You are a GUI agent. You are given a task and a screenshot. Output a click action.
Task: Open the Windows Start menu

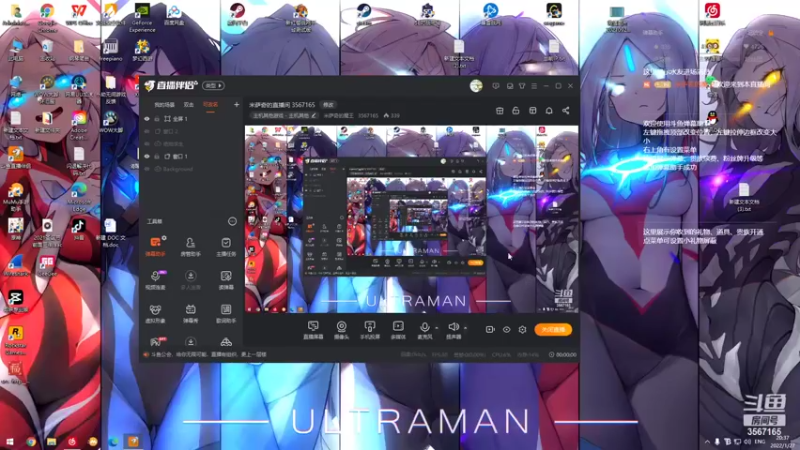tap(9, 441)
